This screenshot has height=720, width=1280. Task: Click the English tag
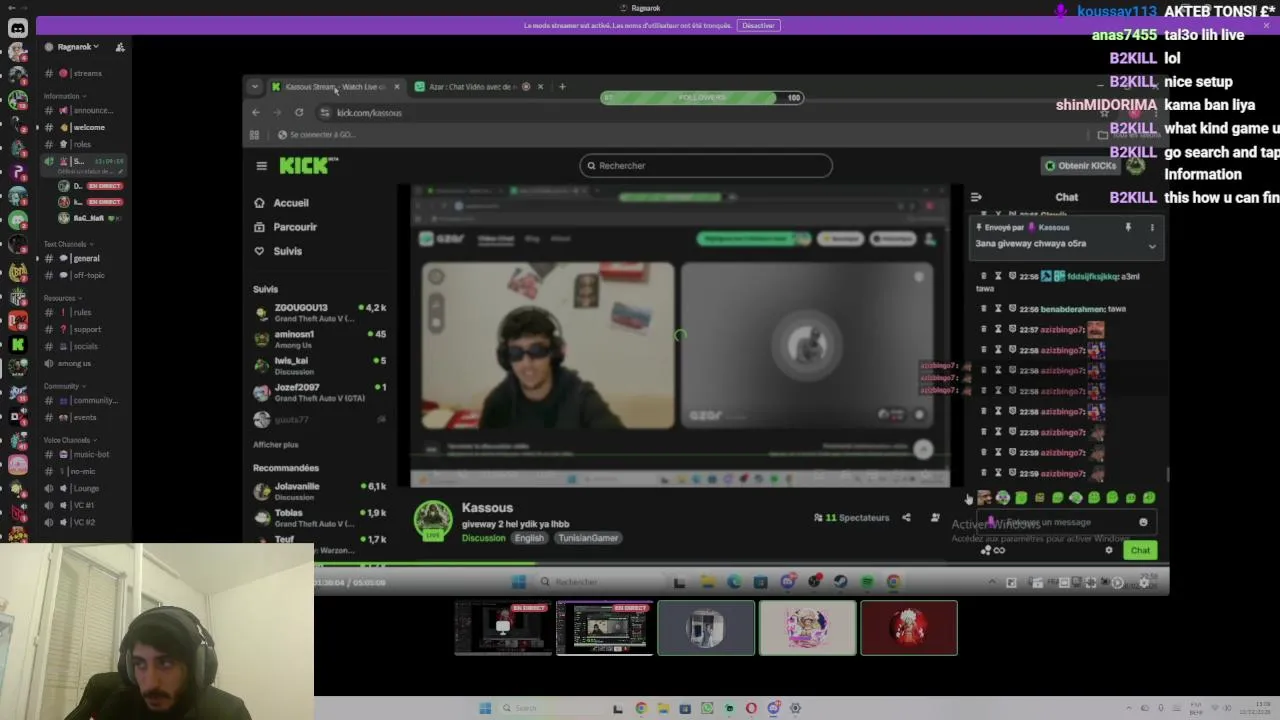(529, 538)
